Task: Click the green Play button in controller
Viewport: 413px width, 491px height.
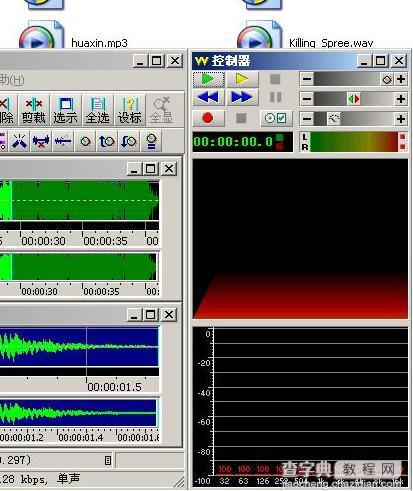Action: [208, 79]
